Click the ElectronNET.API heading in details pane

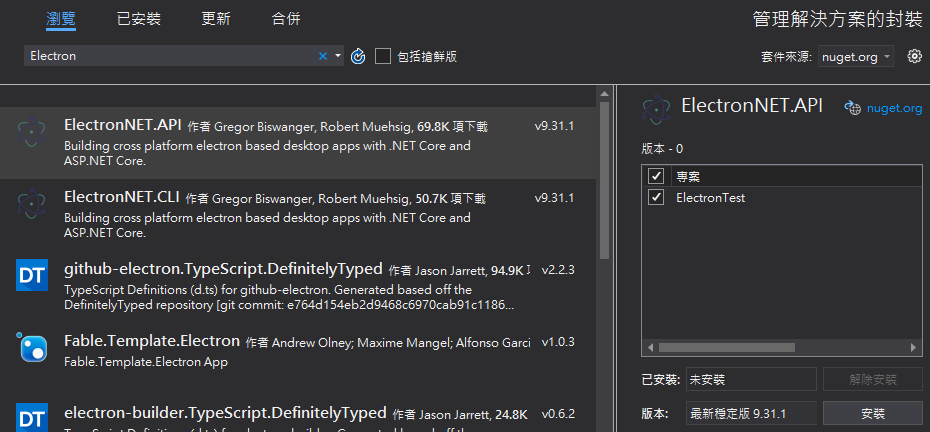(x=752, y=106)
